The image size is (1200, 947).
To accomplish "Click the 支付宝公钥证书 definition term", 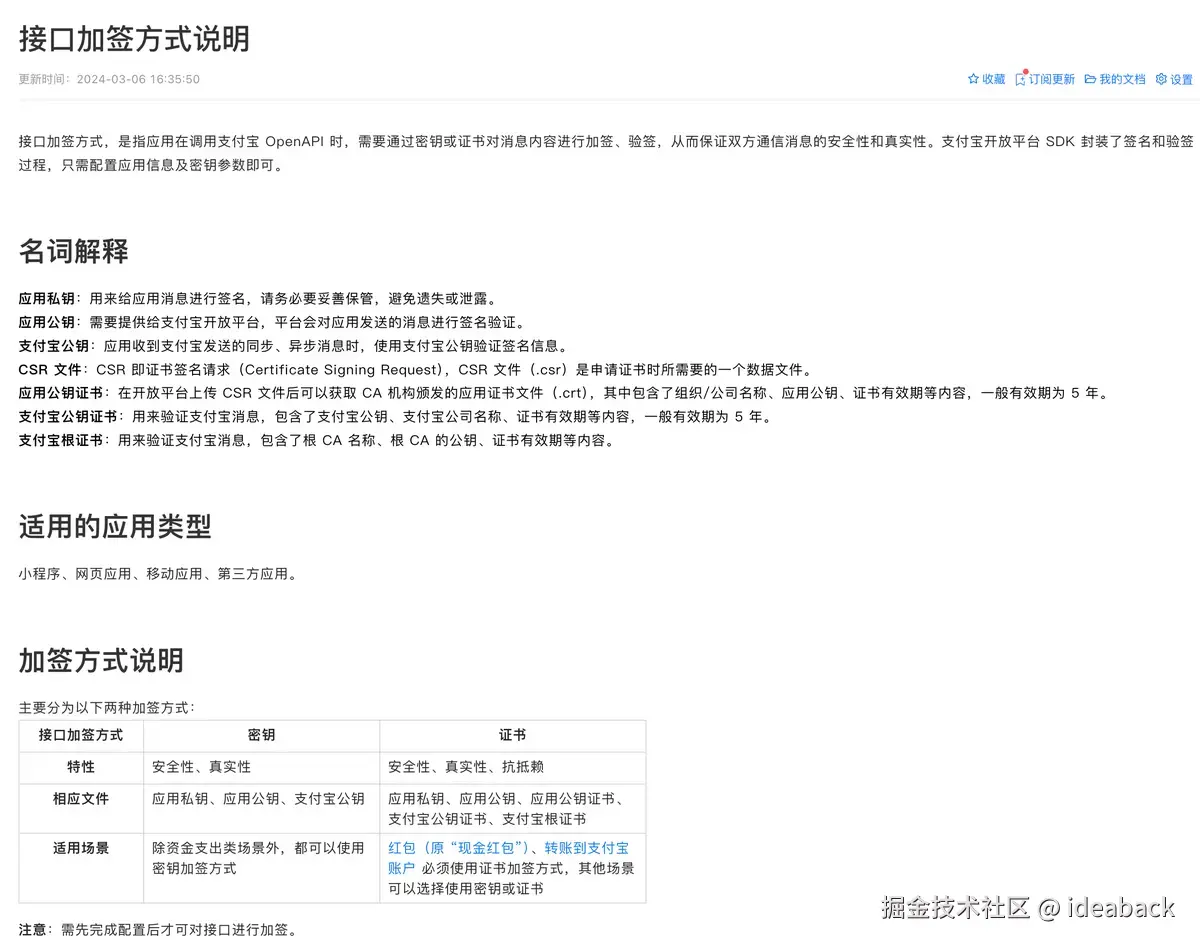I will coord(67,417).
